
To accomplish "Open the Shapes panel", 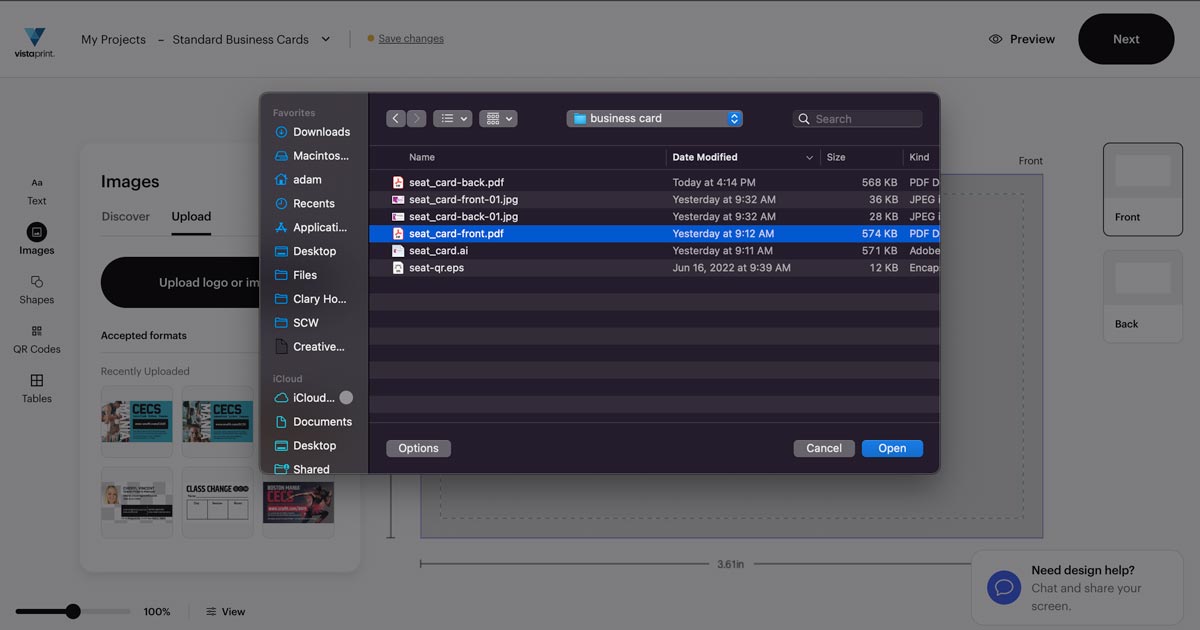I will (37, 289).
